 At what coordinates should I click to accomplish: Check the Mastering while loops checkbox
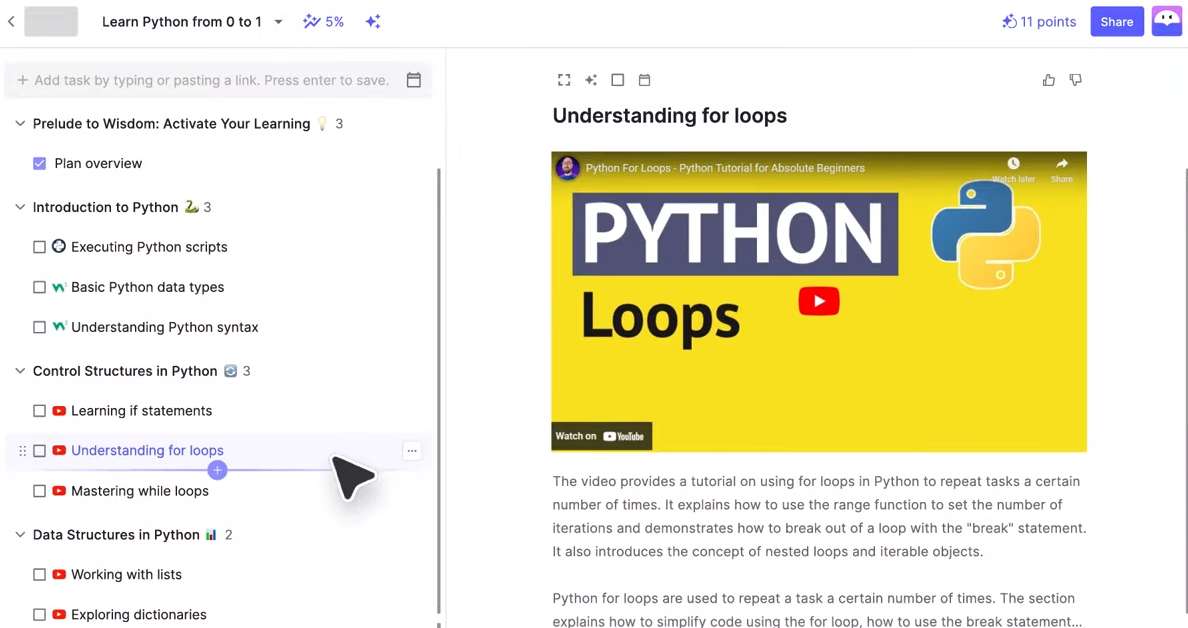click(x=39, y=491)
